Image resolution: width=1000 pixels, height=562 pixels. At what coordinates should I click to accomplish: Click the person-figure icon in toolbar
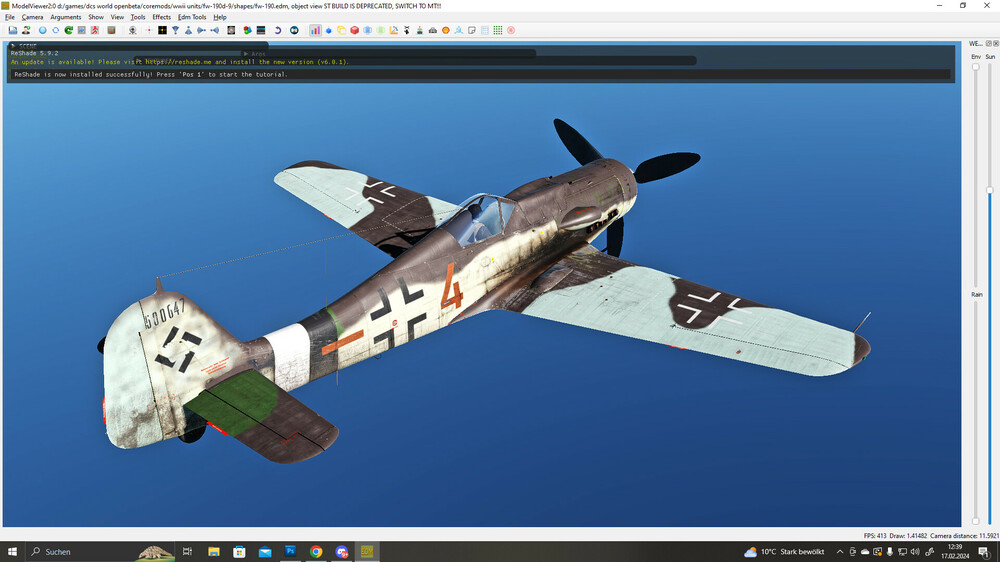click(26, 30)
